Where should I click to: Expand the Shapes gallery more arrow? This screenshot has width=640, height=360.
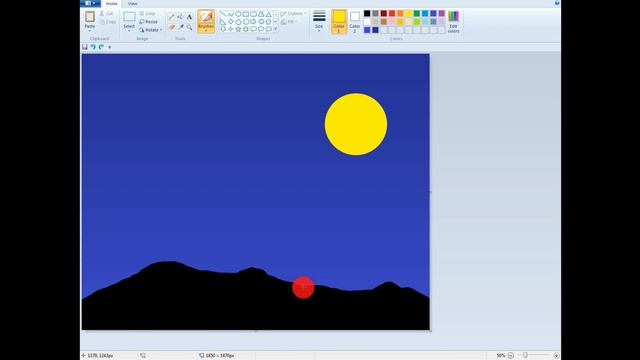276,29
